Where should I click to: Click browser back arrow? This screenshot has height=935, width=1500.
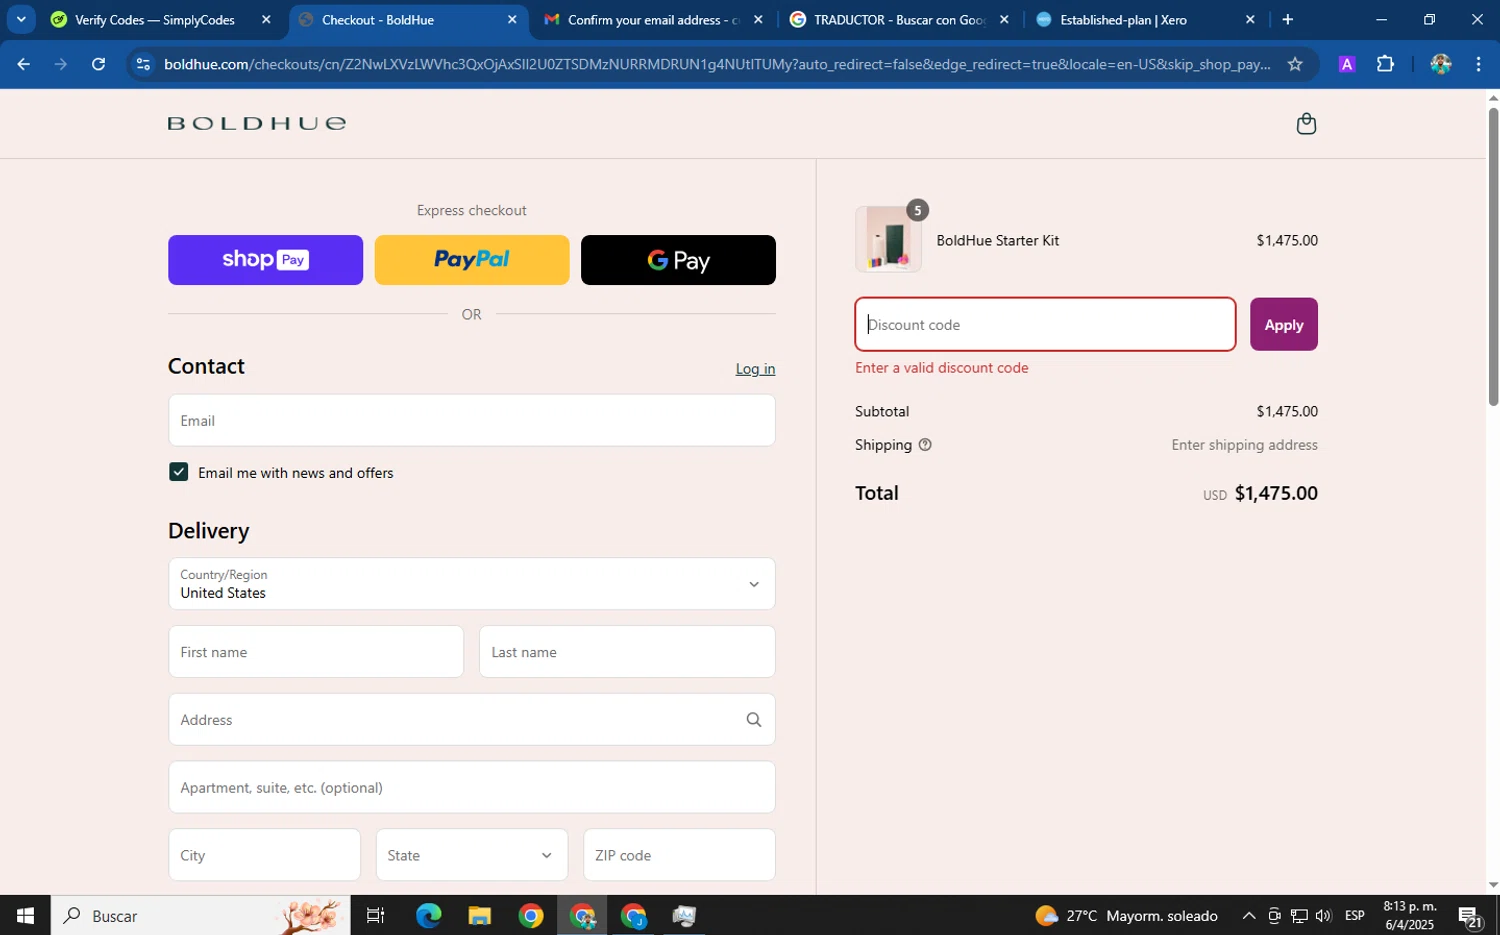23,64
